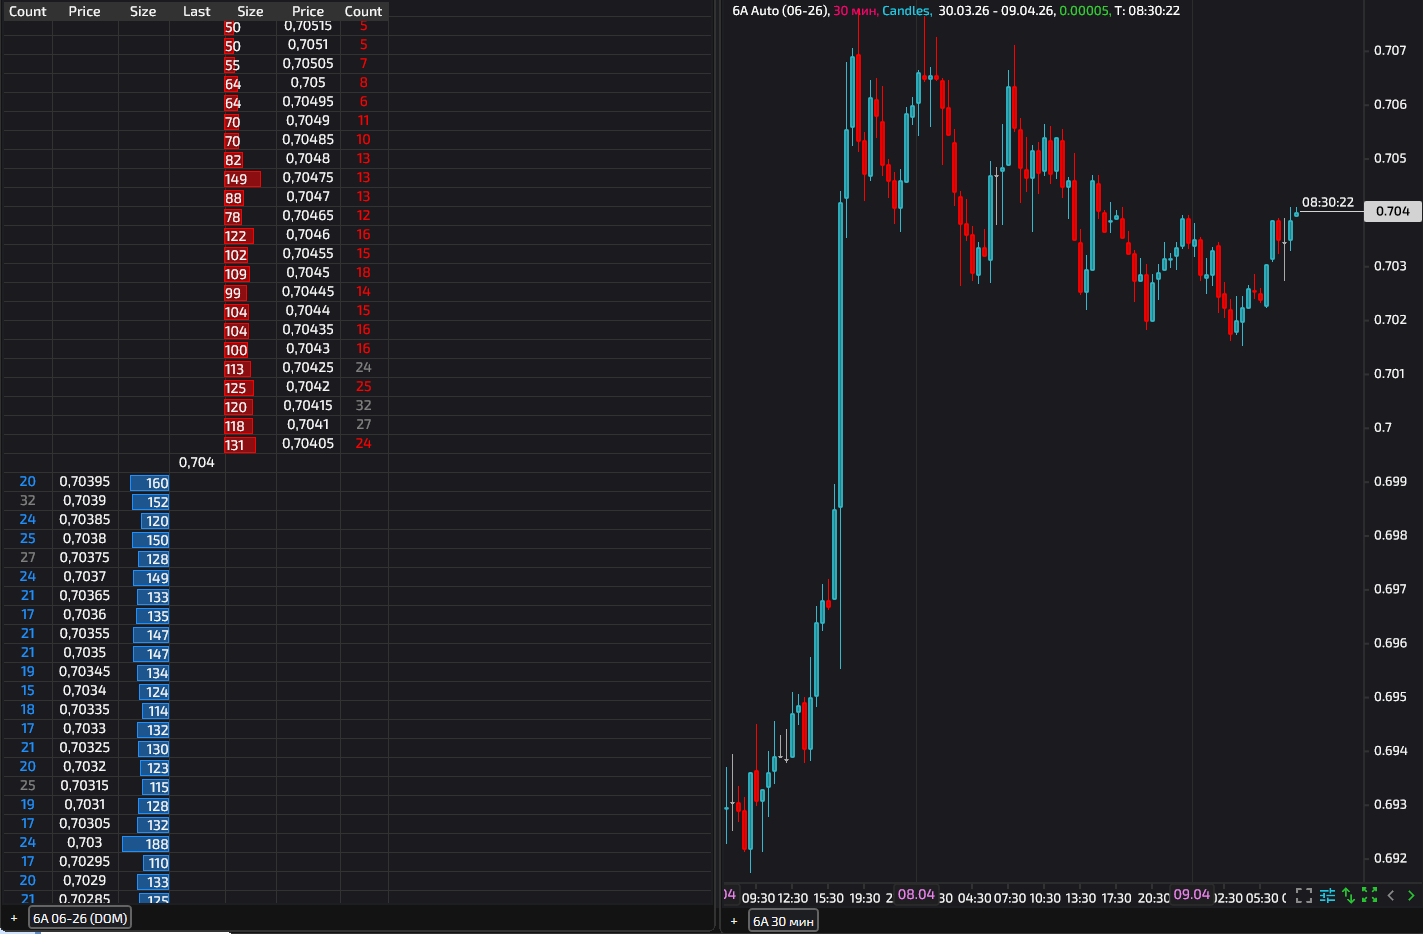Click bid price 0,7038
The width and height of the screenshot is (1424, 934).
(85, 538)
